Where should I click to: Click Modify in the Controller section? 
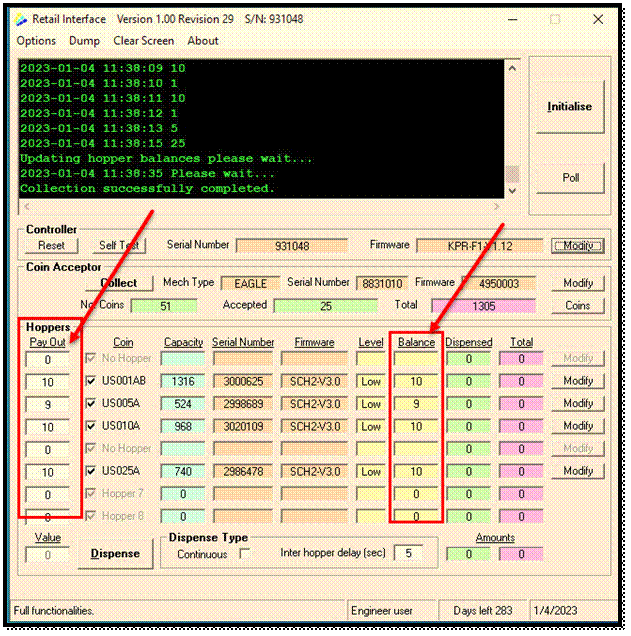(578, 246)
